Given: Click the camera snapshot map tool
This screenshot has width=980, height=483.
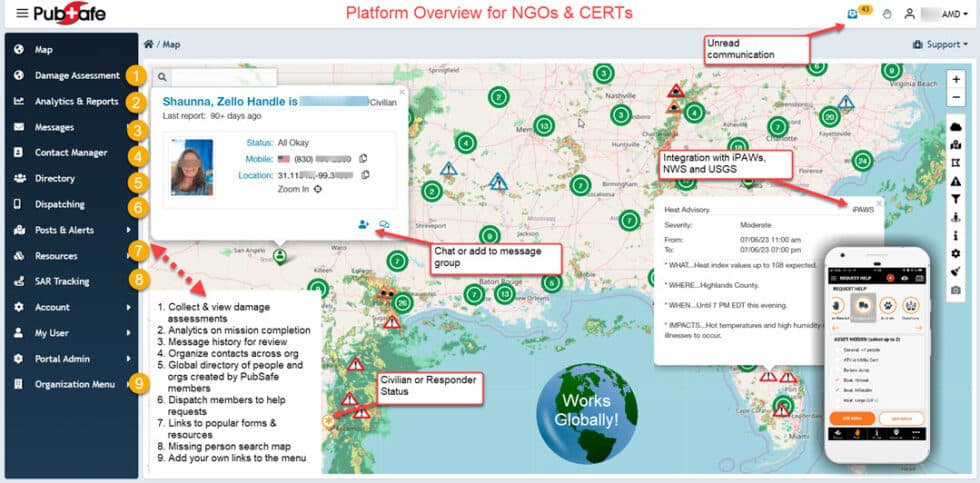Looking at the screenshot, I should (956, 290).
